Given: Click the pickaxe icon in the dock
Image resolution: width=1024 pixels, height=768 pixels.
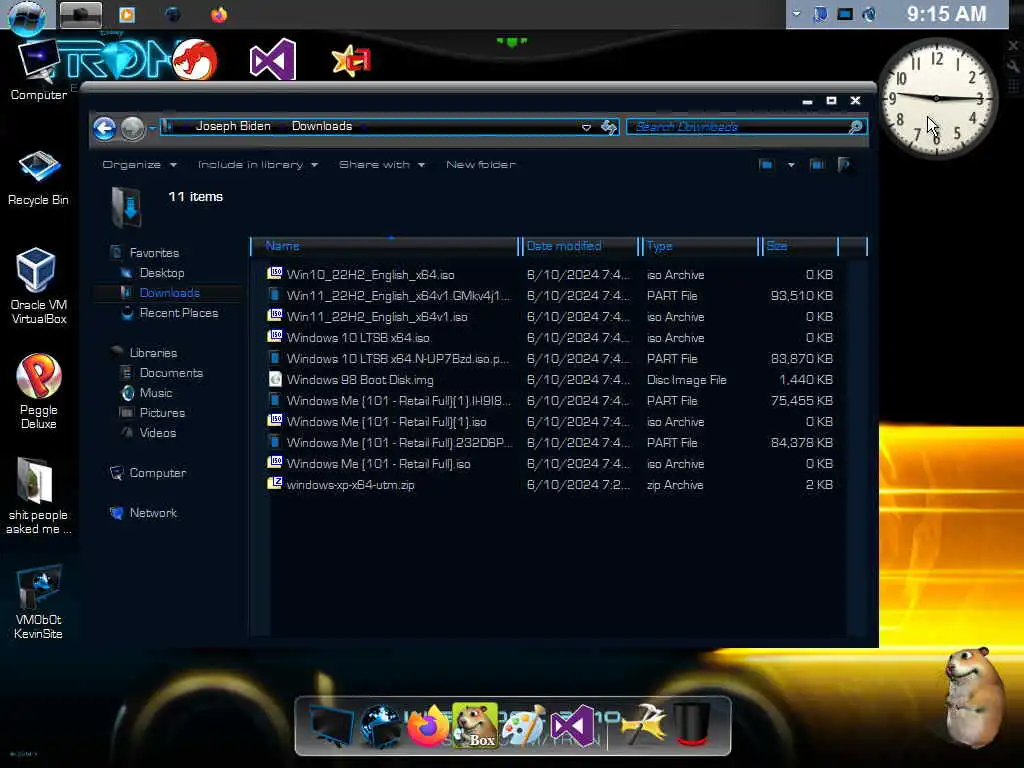Looking at the screenshot, I should click(x=643, y=725).
